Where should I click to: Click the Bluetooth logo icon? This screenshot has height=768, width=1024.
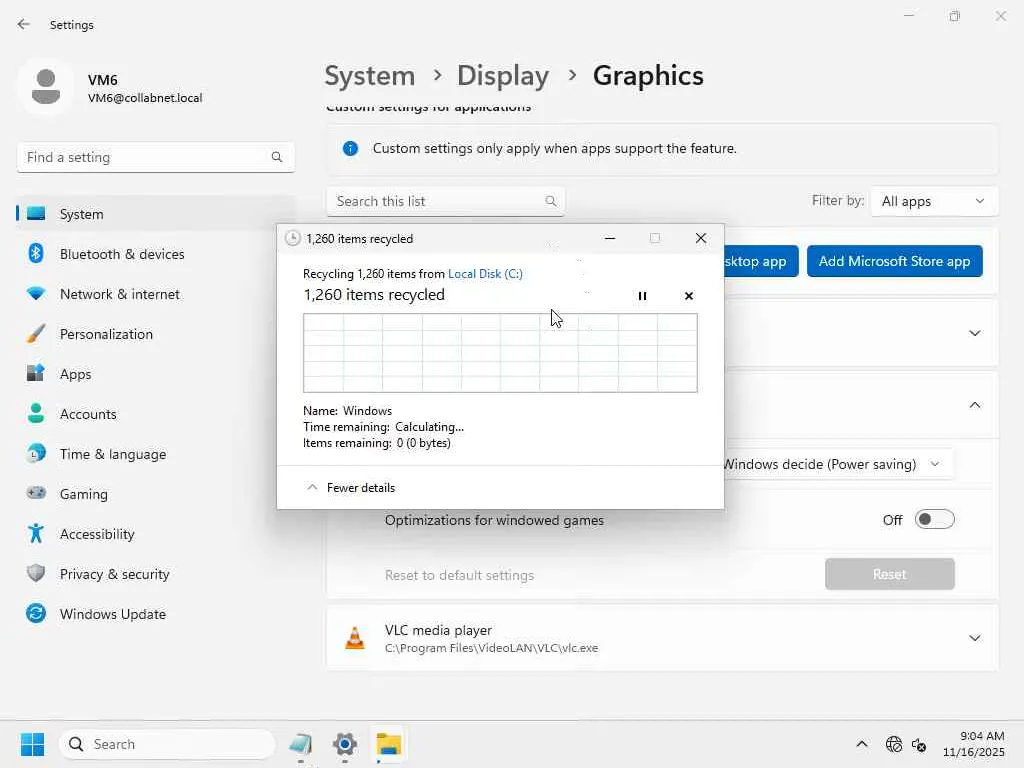[x=36, y=253]
